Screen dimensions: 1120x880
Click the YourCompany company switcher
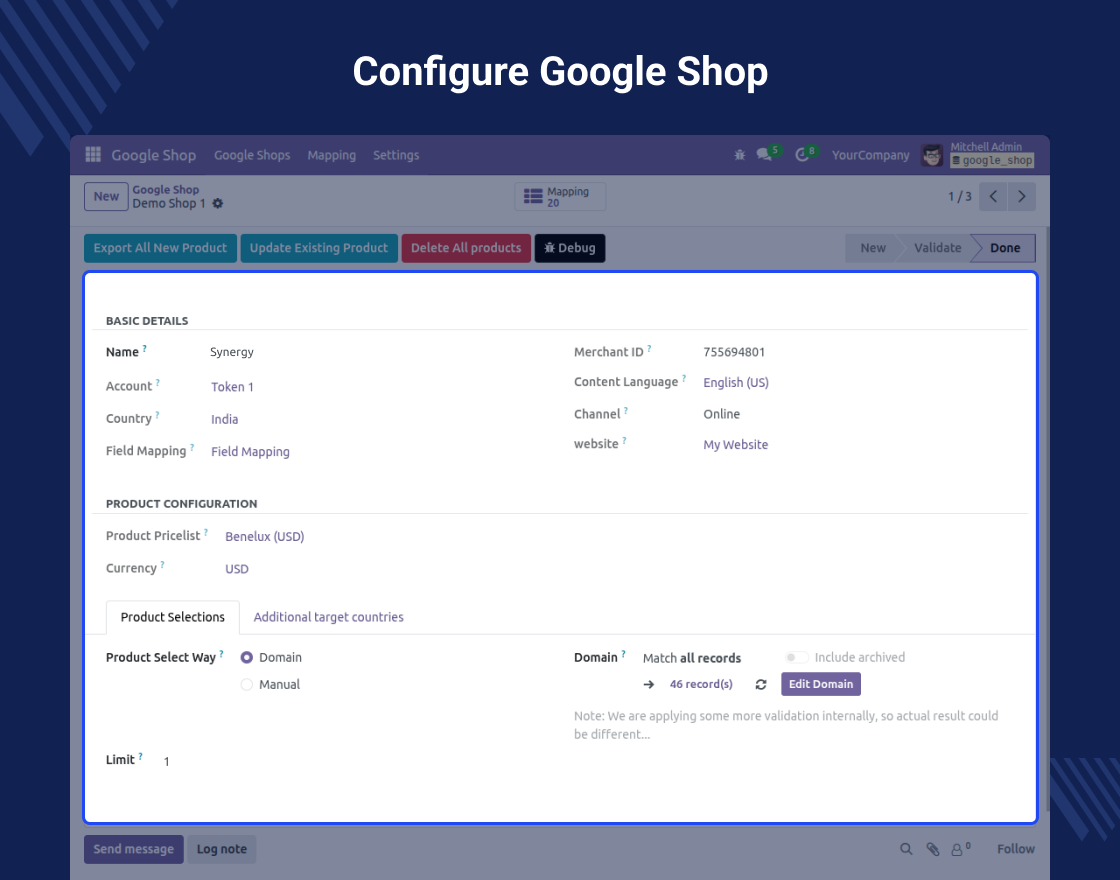(x=870, y=155)
